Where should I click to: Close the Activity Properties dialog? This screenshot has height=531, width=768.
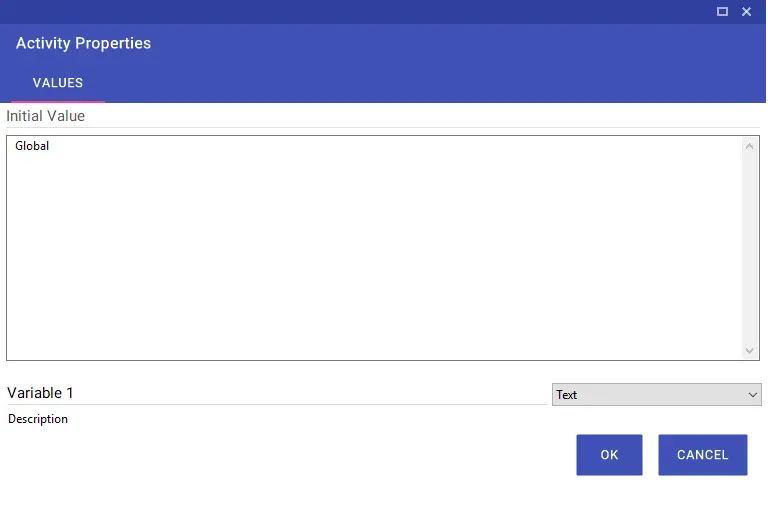click(x=746, y=11)
